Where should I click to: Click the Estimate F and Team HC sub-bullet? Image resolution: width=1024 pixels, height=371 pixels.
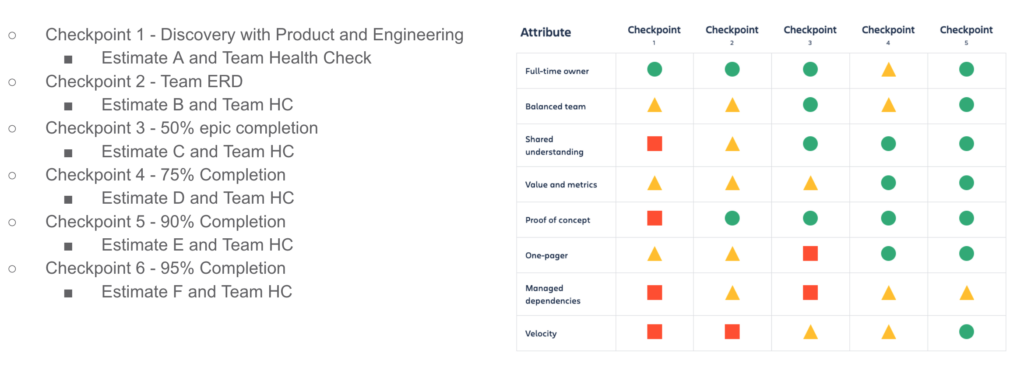pyautogui.click(x=197, y=291)
